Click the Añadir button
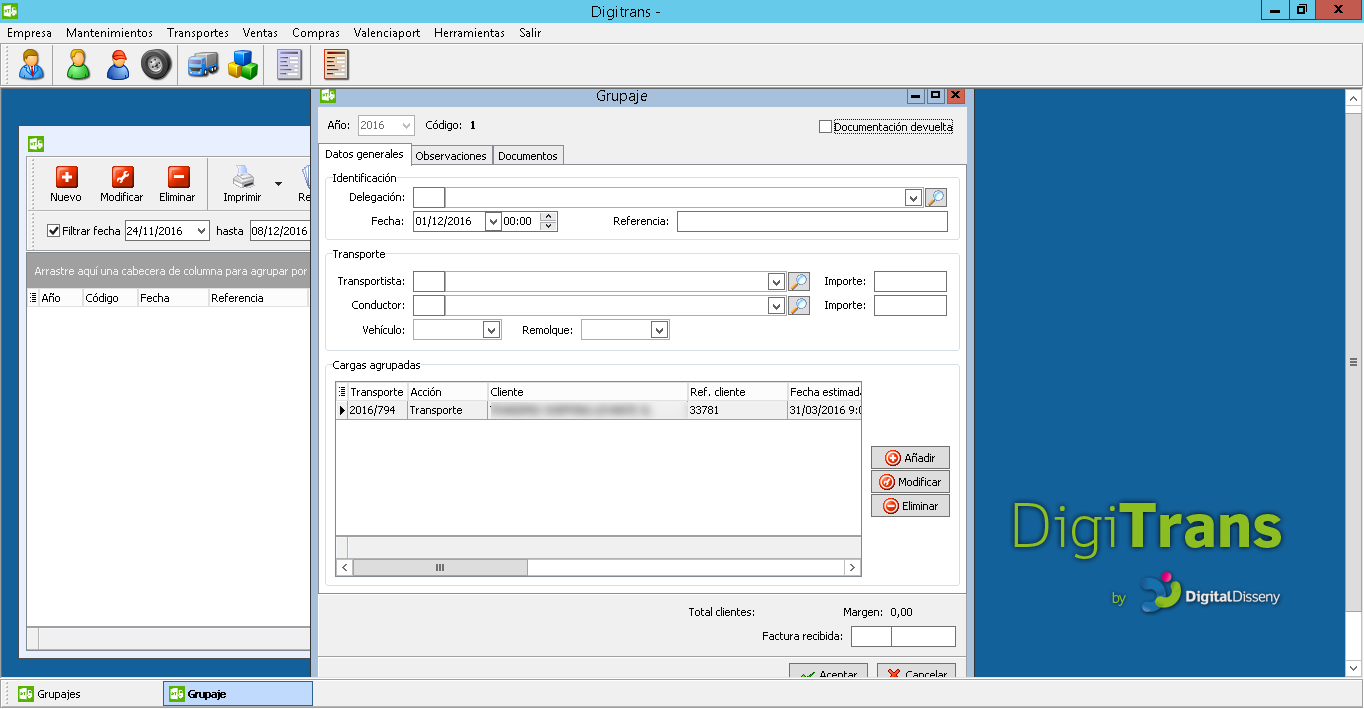The image size is (1364, 709). (910, 458)
